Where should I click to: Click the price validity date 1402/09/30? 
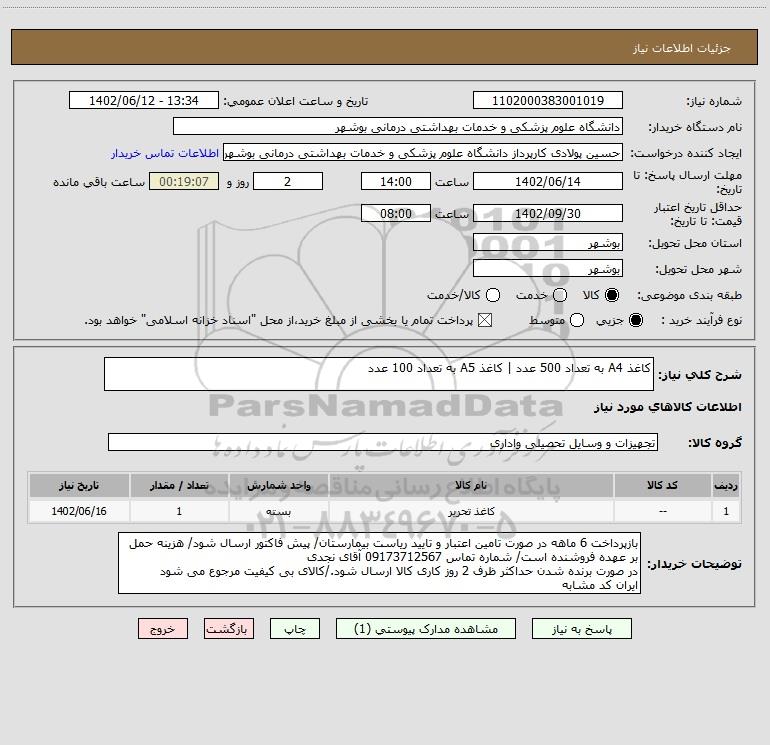pyautogui.click(x=548, y=213)
